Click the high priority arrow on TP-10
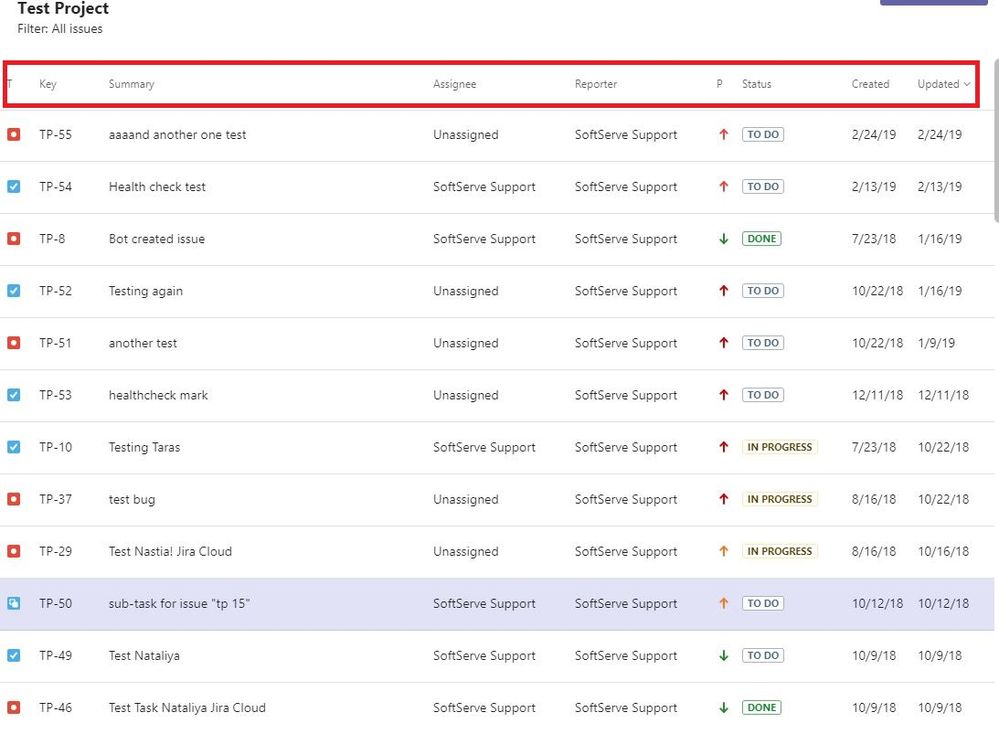The height and width of the screenshot is (734, 999). 724,447
